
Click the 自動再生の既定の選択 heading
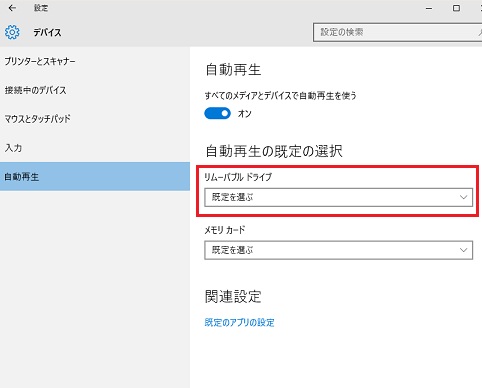(274, 151)
